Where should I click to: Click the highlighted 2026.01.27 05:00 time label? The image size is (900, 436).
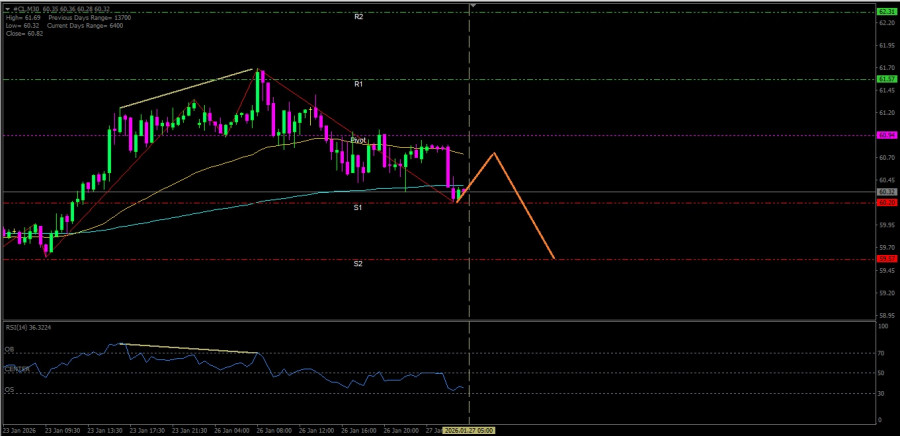pos(470,429)
